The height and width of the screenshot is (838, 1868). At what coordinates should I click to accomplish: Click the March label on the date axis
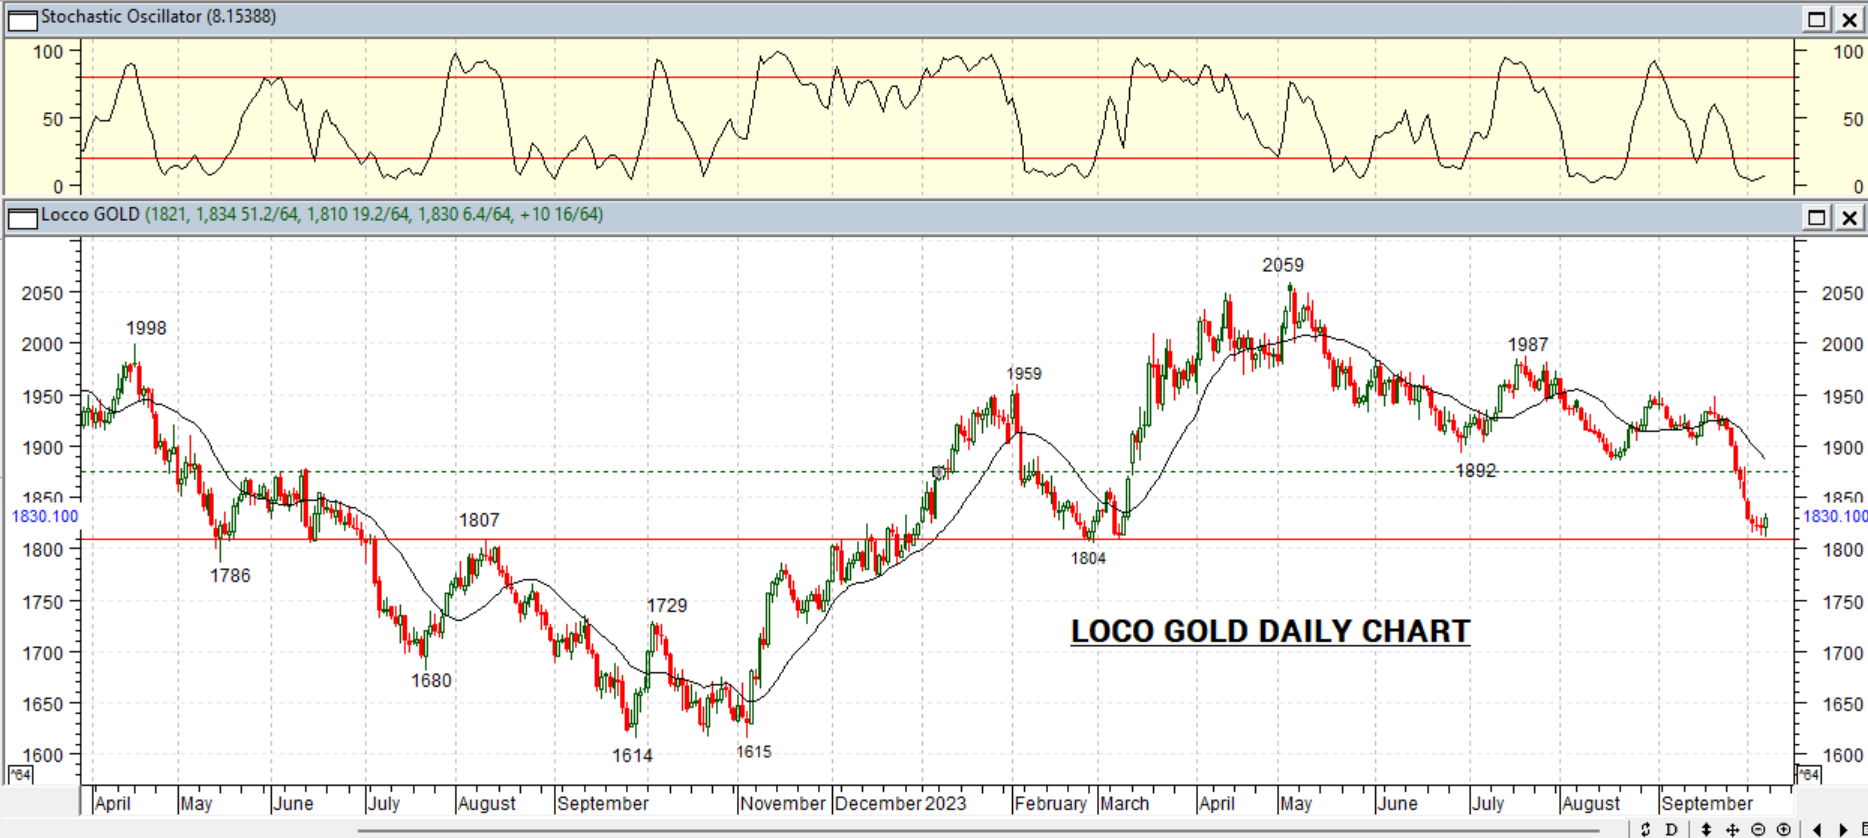[1124, 803]
